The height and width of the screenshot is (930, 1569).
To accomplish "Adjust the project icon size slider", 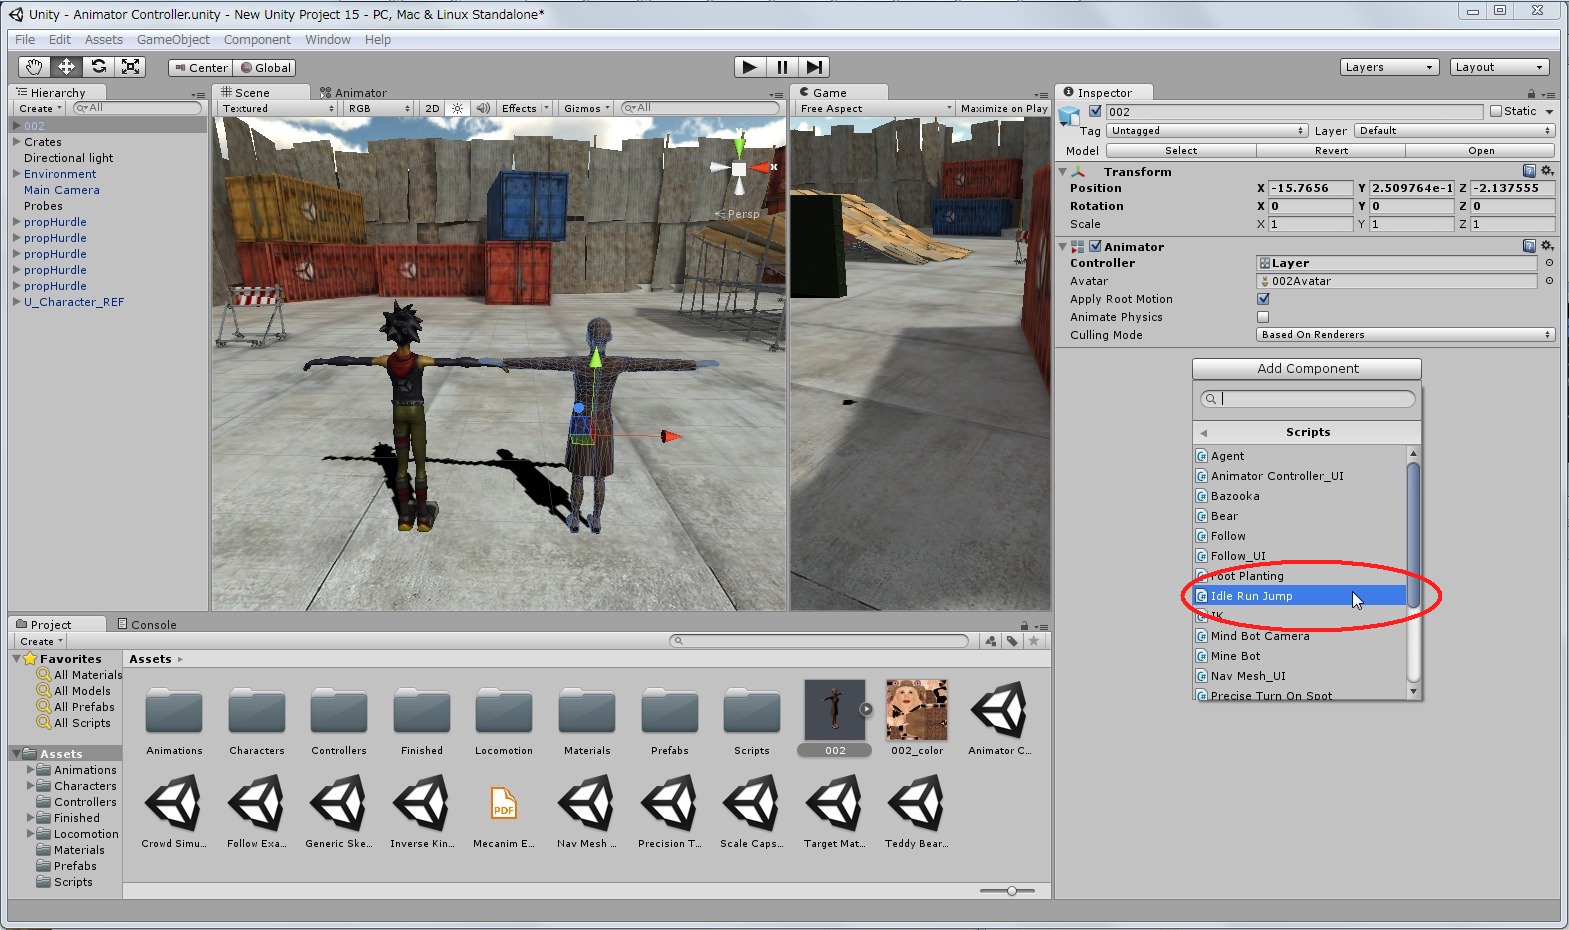I will 1012,890.
